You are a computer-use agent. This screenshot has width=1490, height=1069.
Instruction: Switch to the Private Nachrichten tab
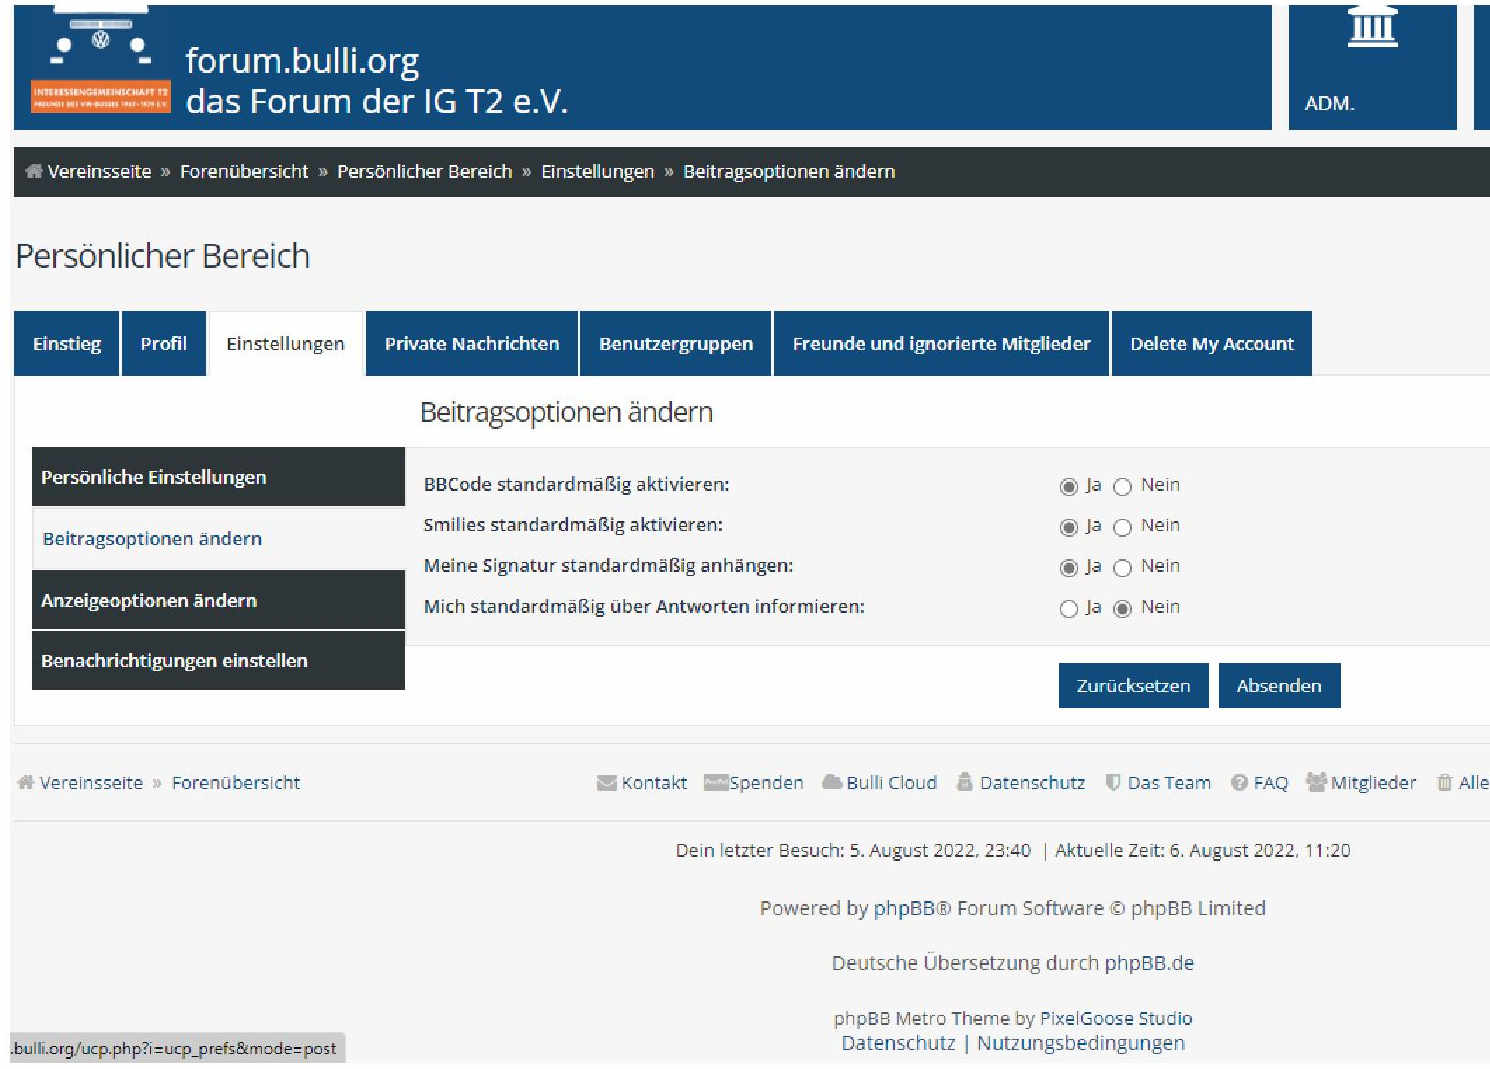click(x=472, y=344)
